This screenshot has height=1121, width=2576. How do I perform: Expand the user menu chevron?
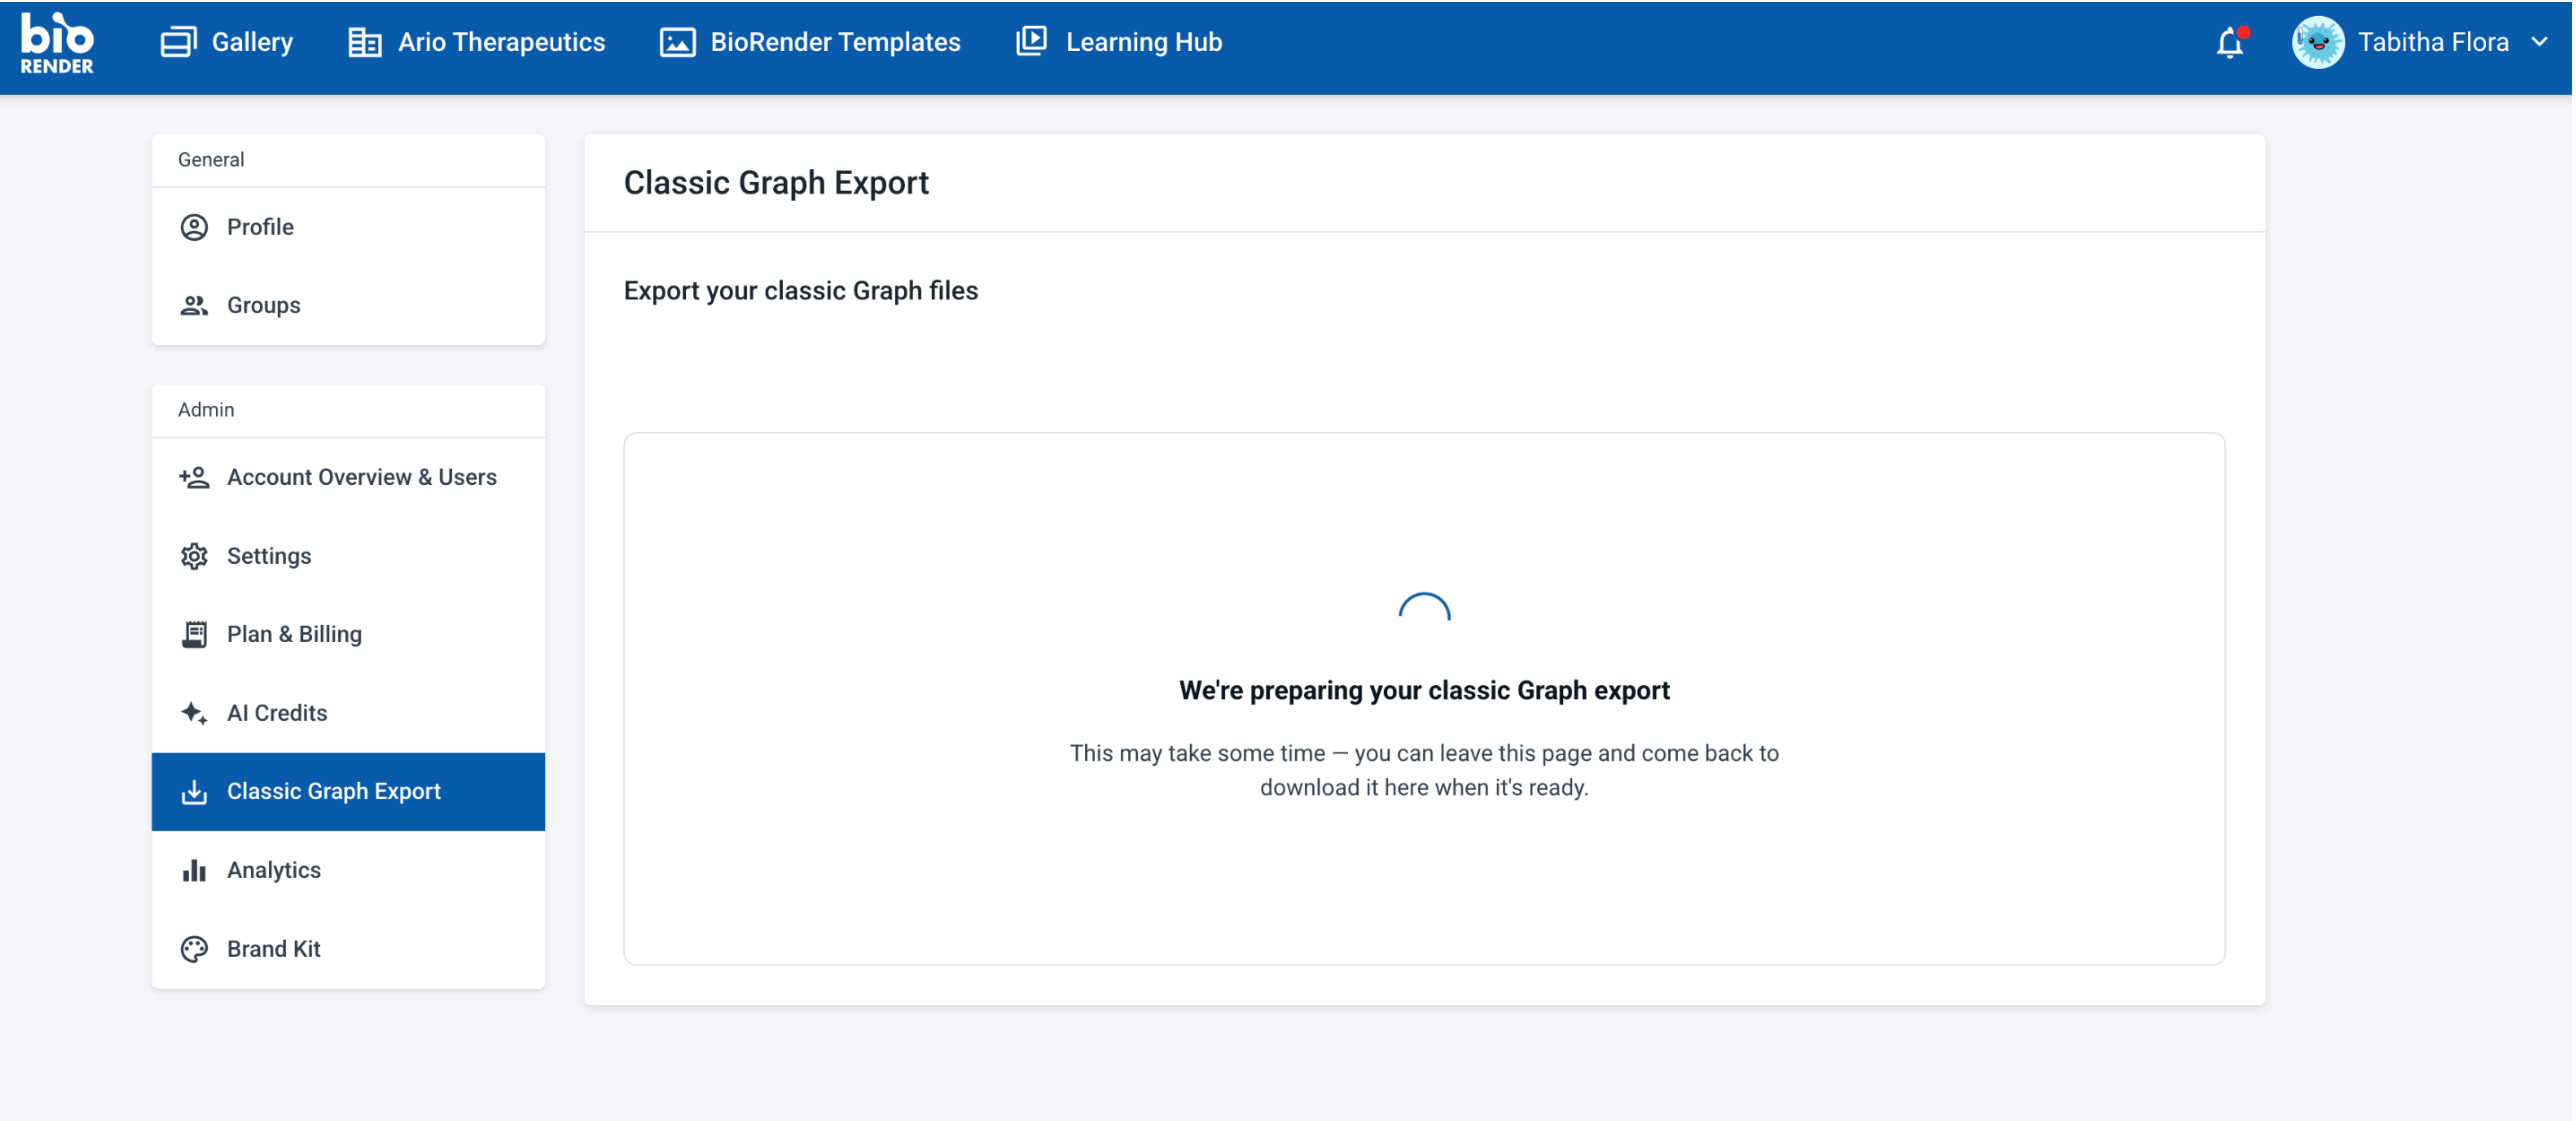(2539, 42)
